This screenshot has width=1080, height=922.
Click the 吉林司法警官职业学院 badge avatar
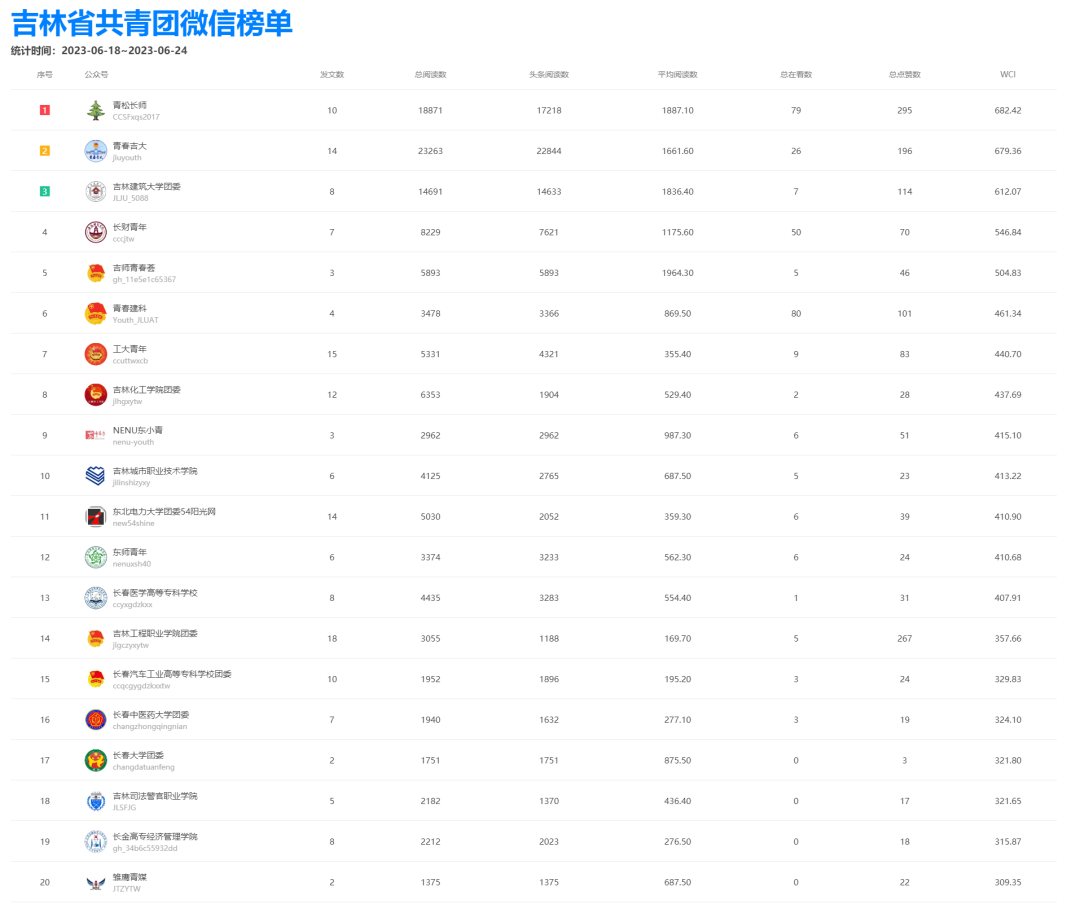click(96, 801)
